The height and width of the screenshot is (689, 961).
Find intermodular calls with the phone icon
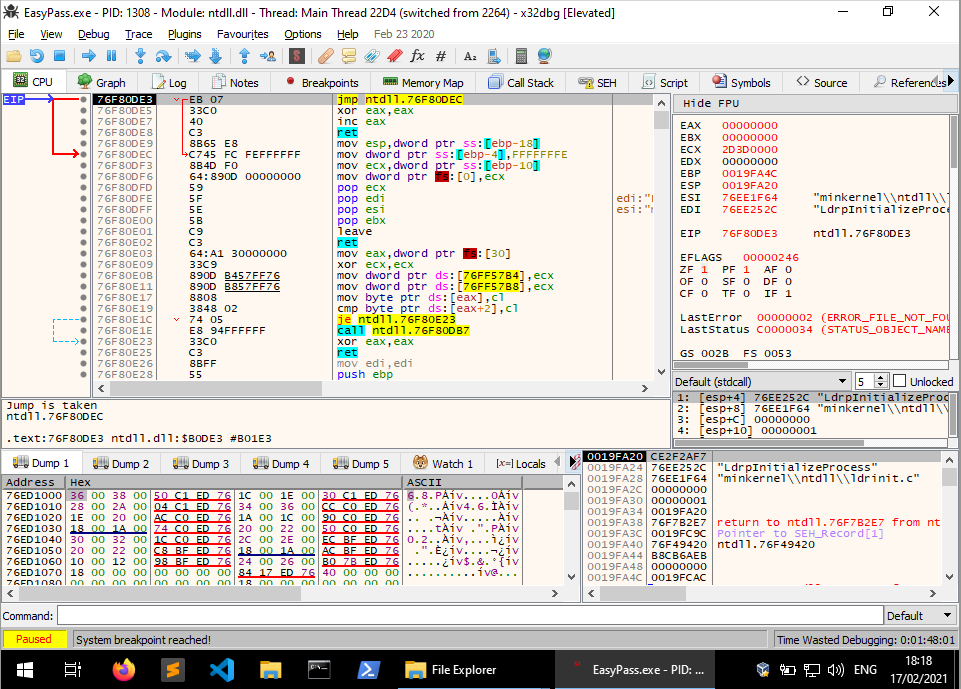pos(494,56)
